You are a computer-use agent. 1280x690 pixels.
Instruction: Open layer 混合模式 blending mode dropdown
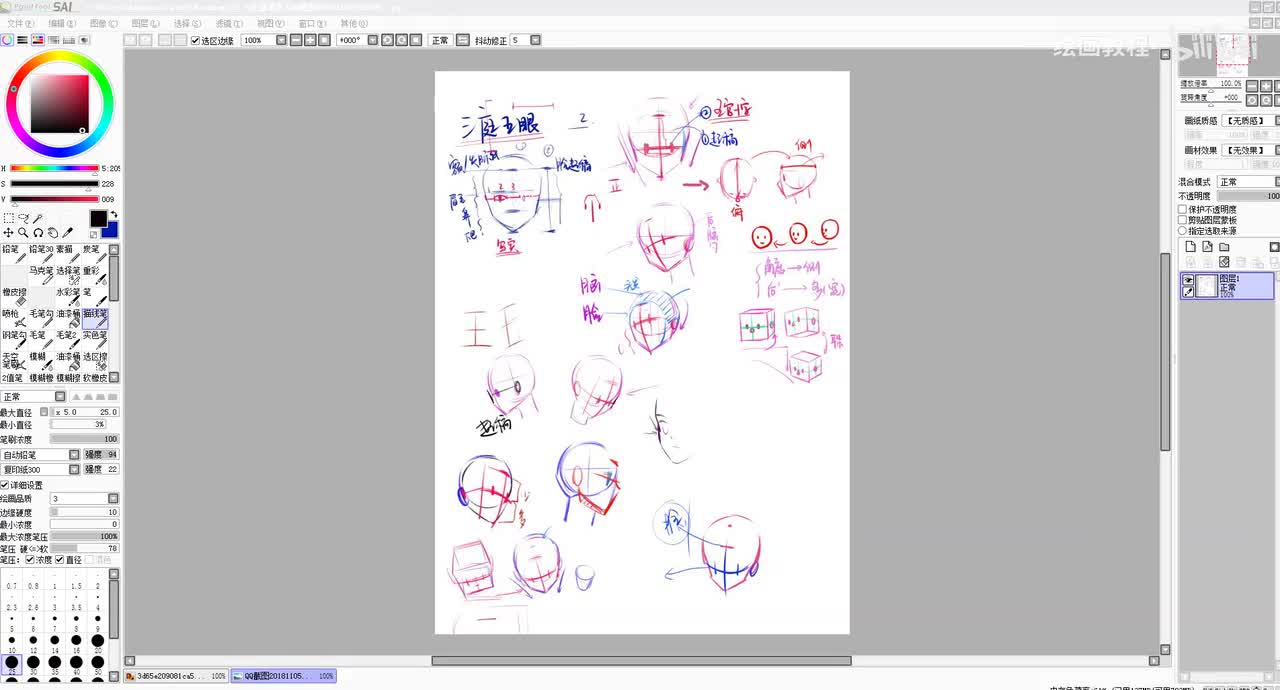pos(1276,182)
